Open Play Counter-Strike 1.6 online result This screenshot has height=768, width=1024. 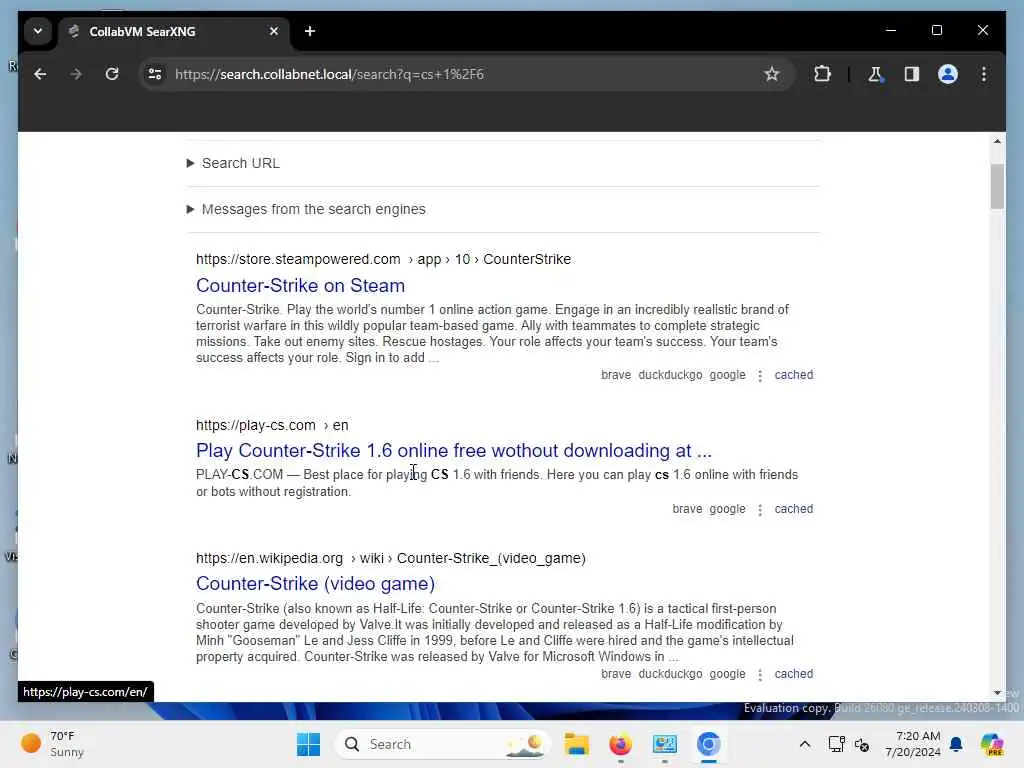point(454,451)
